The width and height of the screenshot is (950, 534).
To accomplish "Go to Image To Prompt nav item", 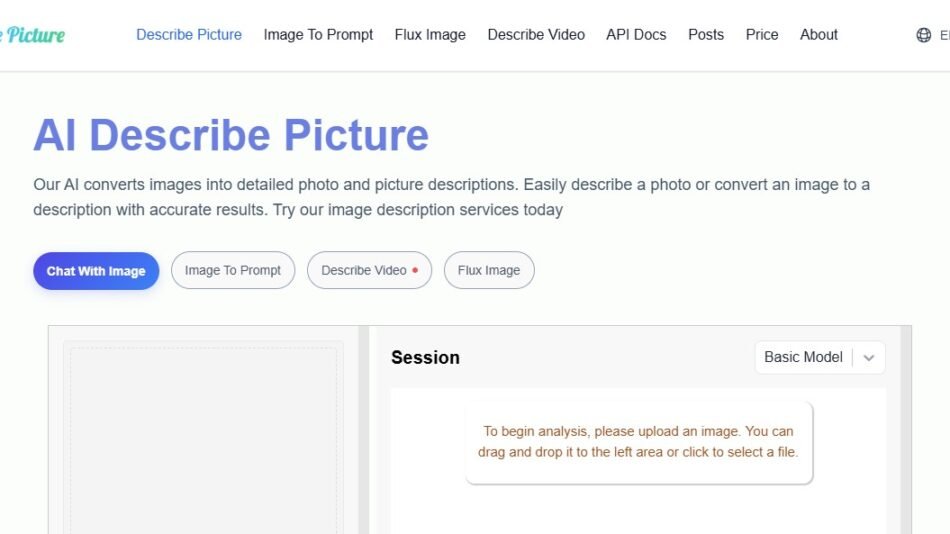I will [x=318, y=35].
